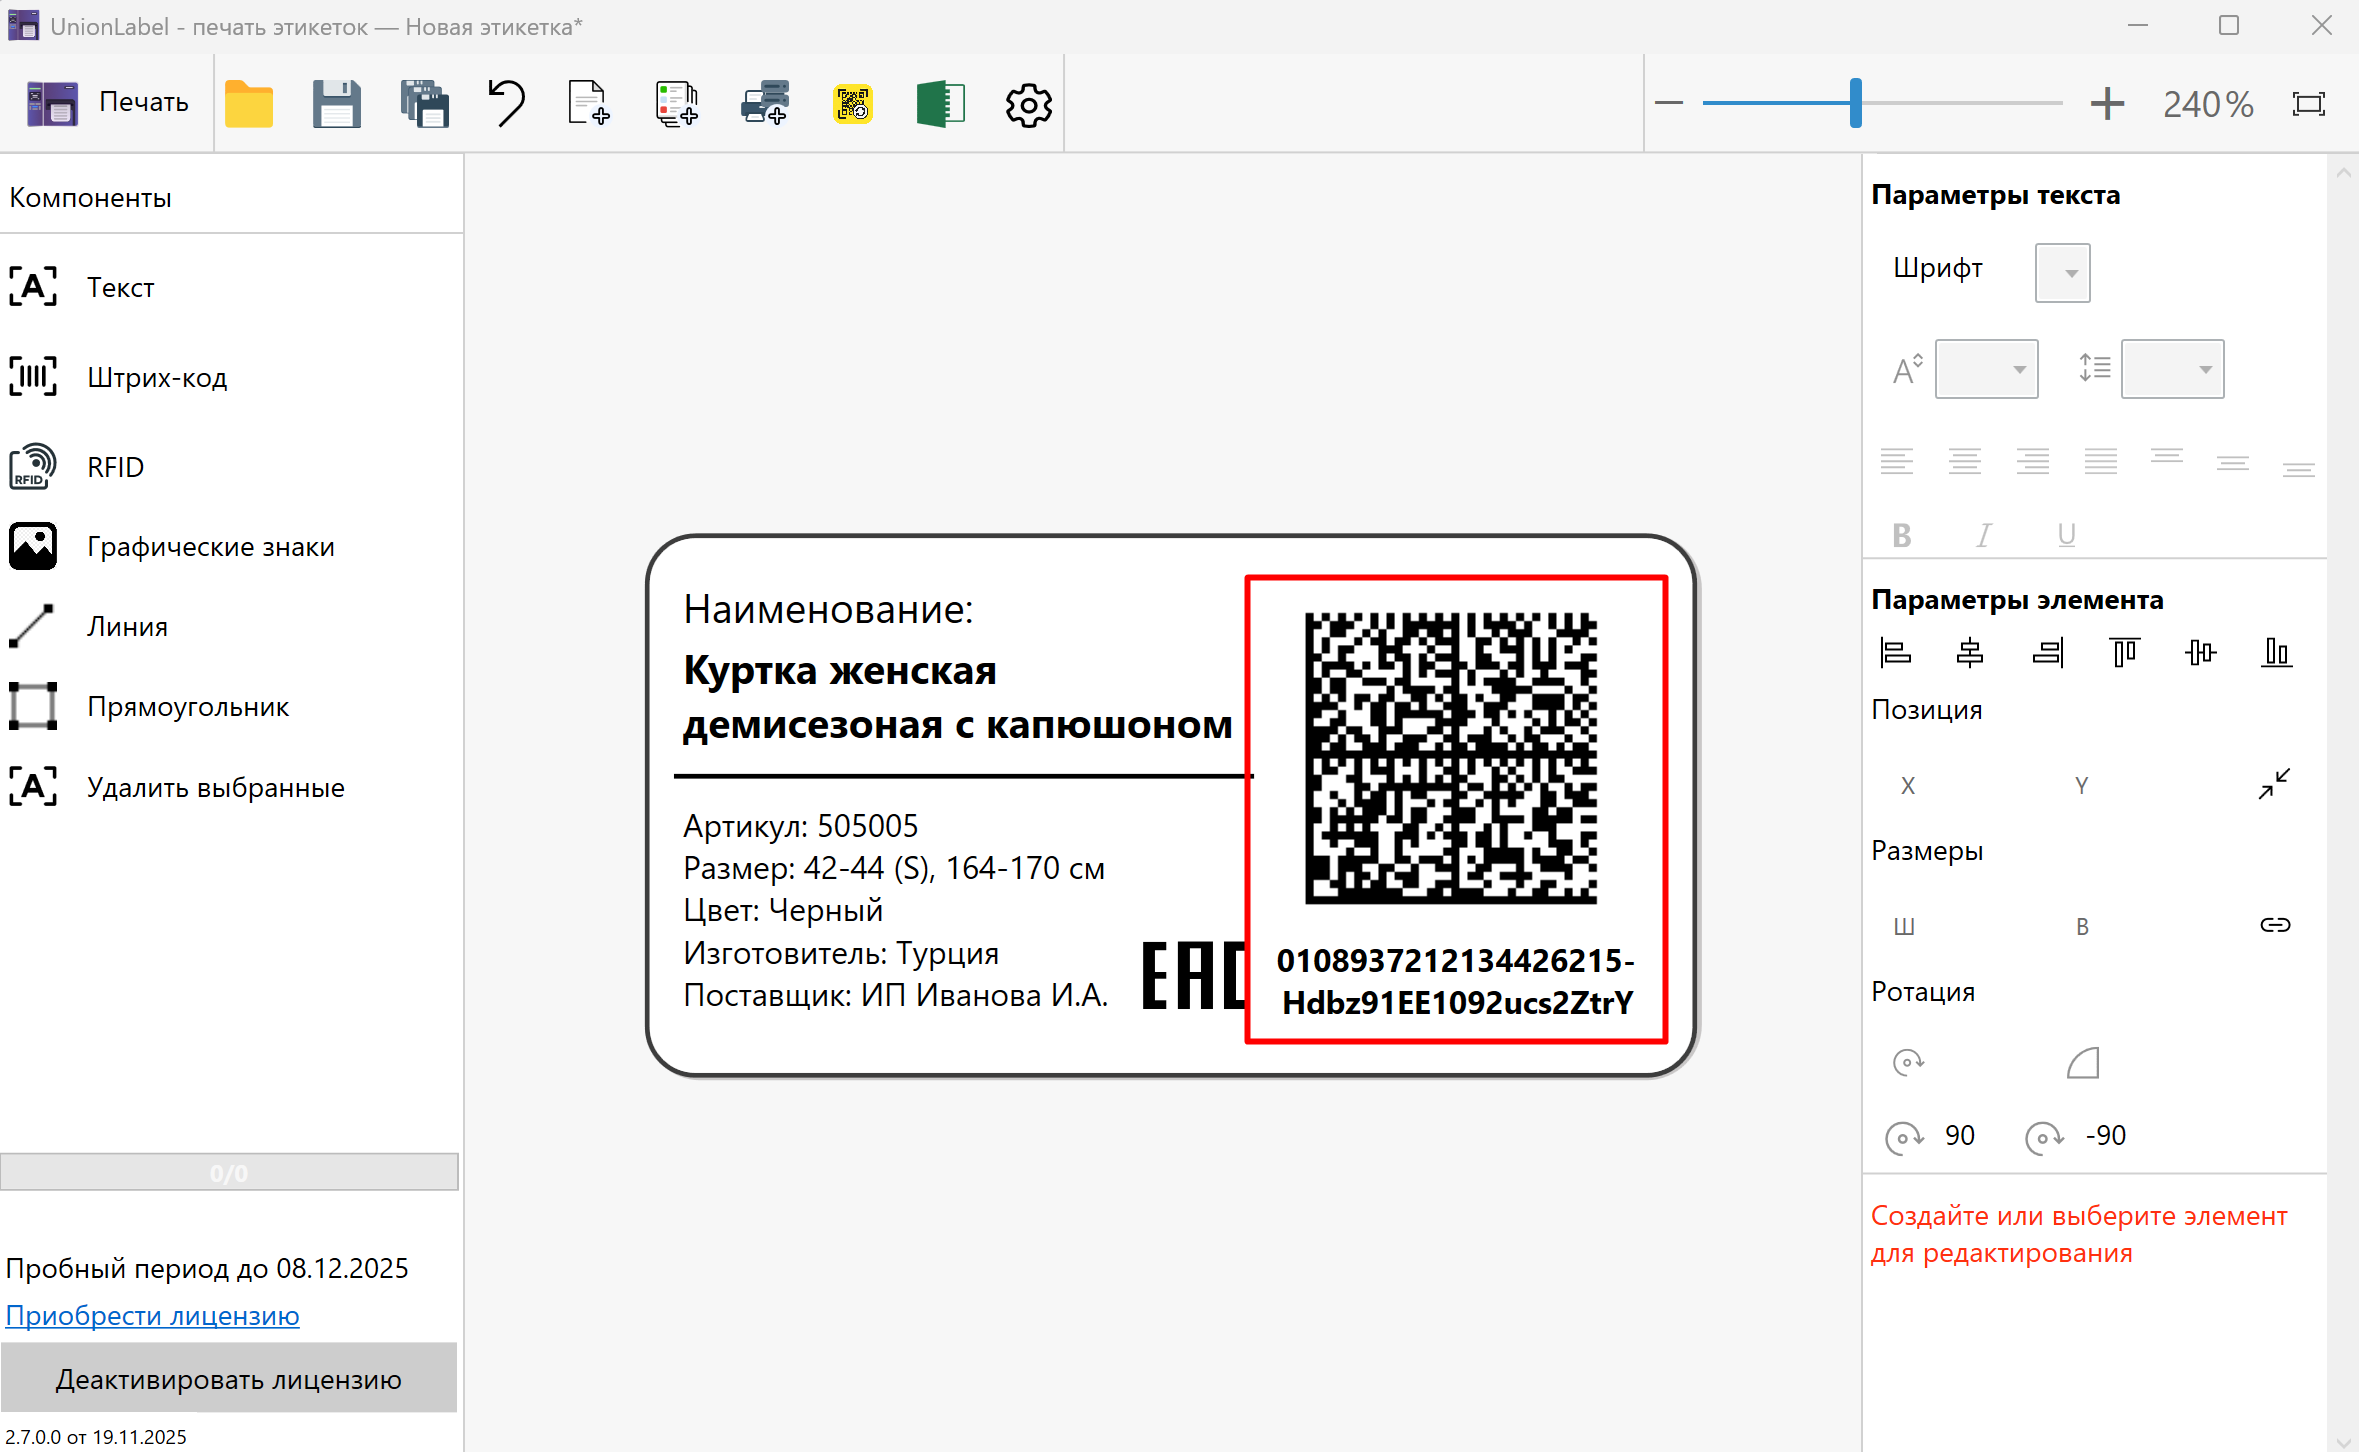Open the Шрифт font dropdown
2359x1452 pixels.
[x=2062, y=273]
